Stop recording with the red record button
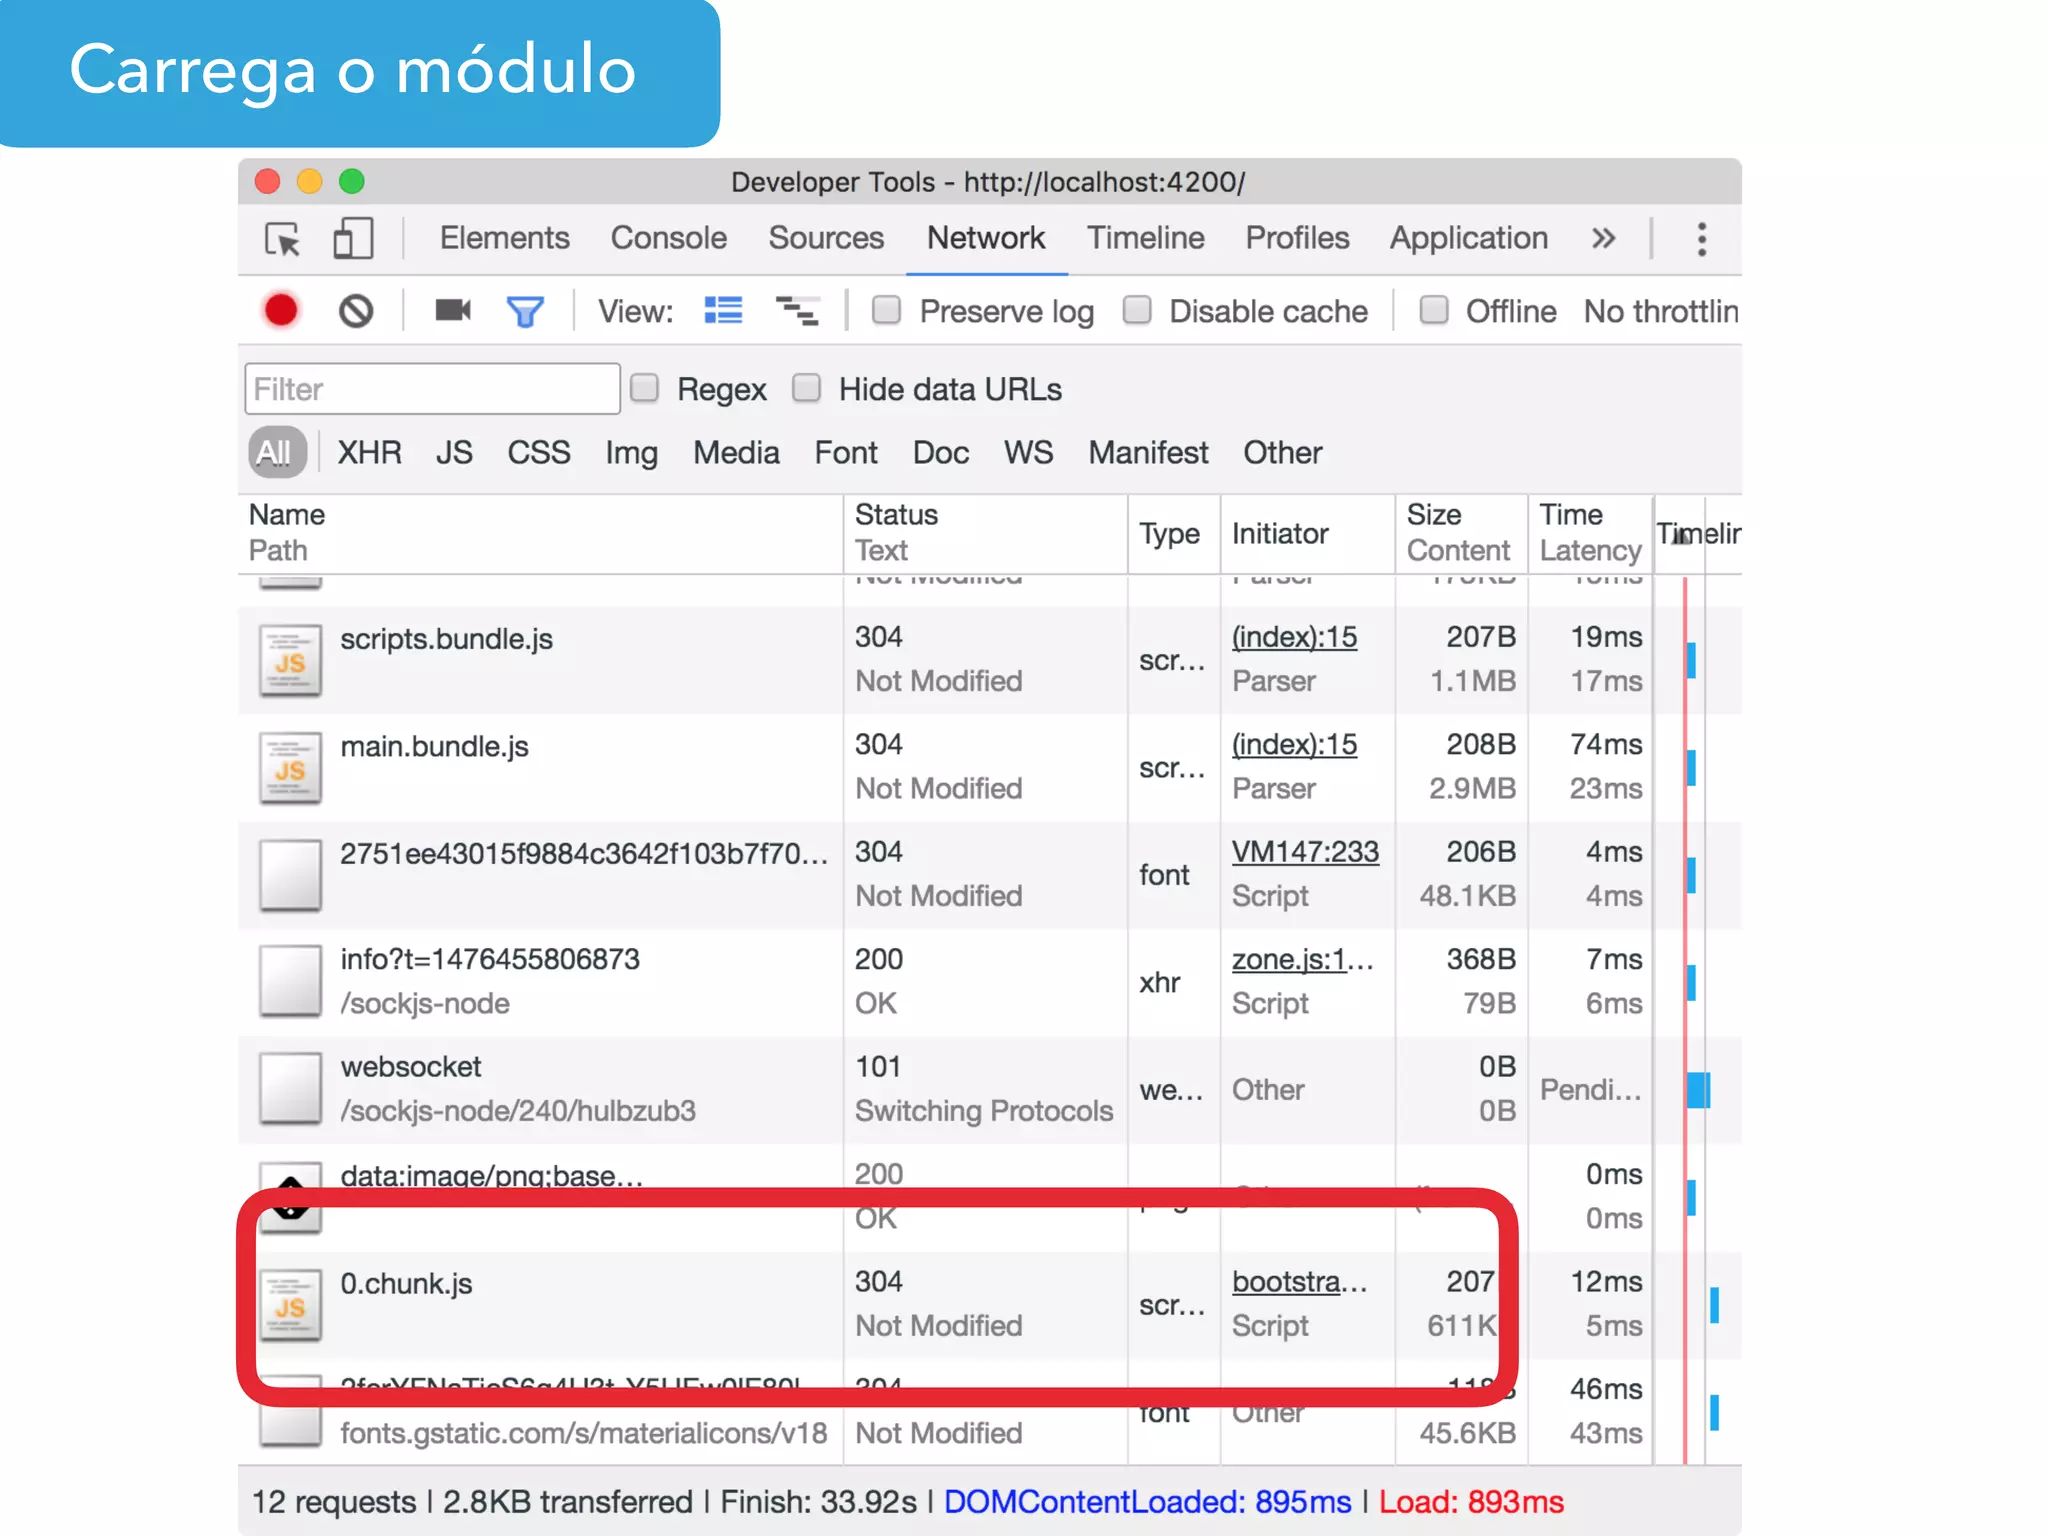This screenshot has height=1536, width=2048. (281, 311)
